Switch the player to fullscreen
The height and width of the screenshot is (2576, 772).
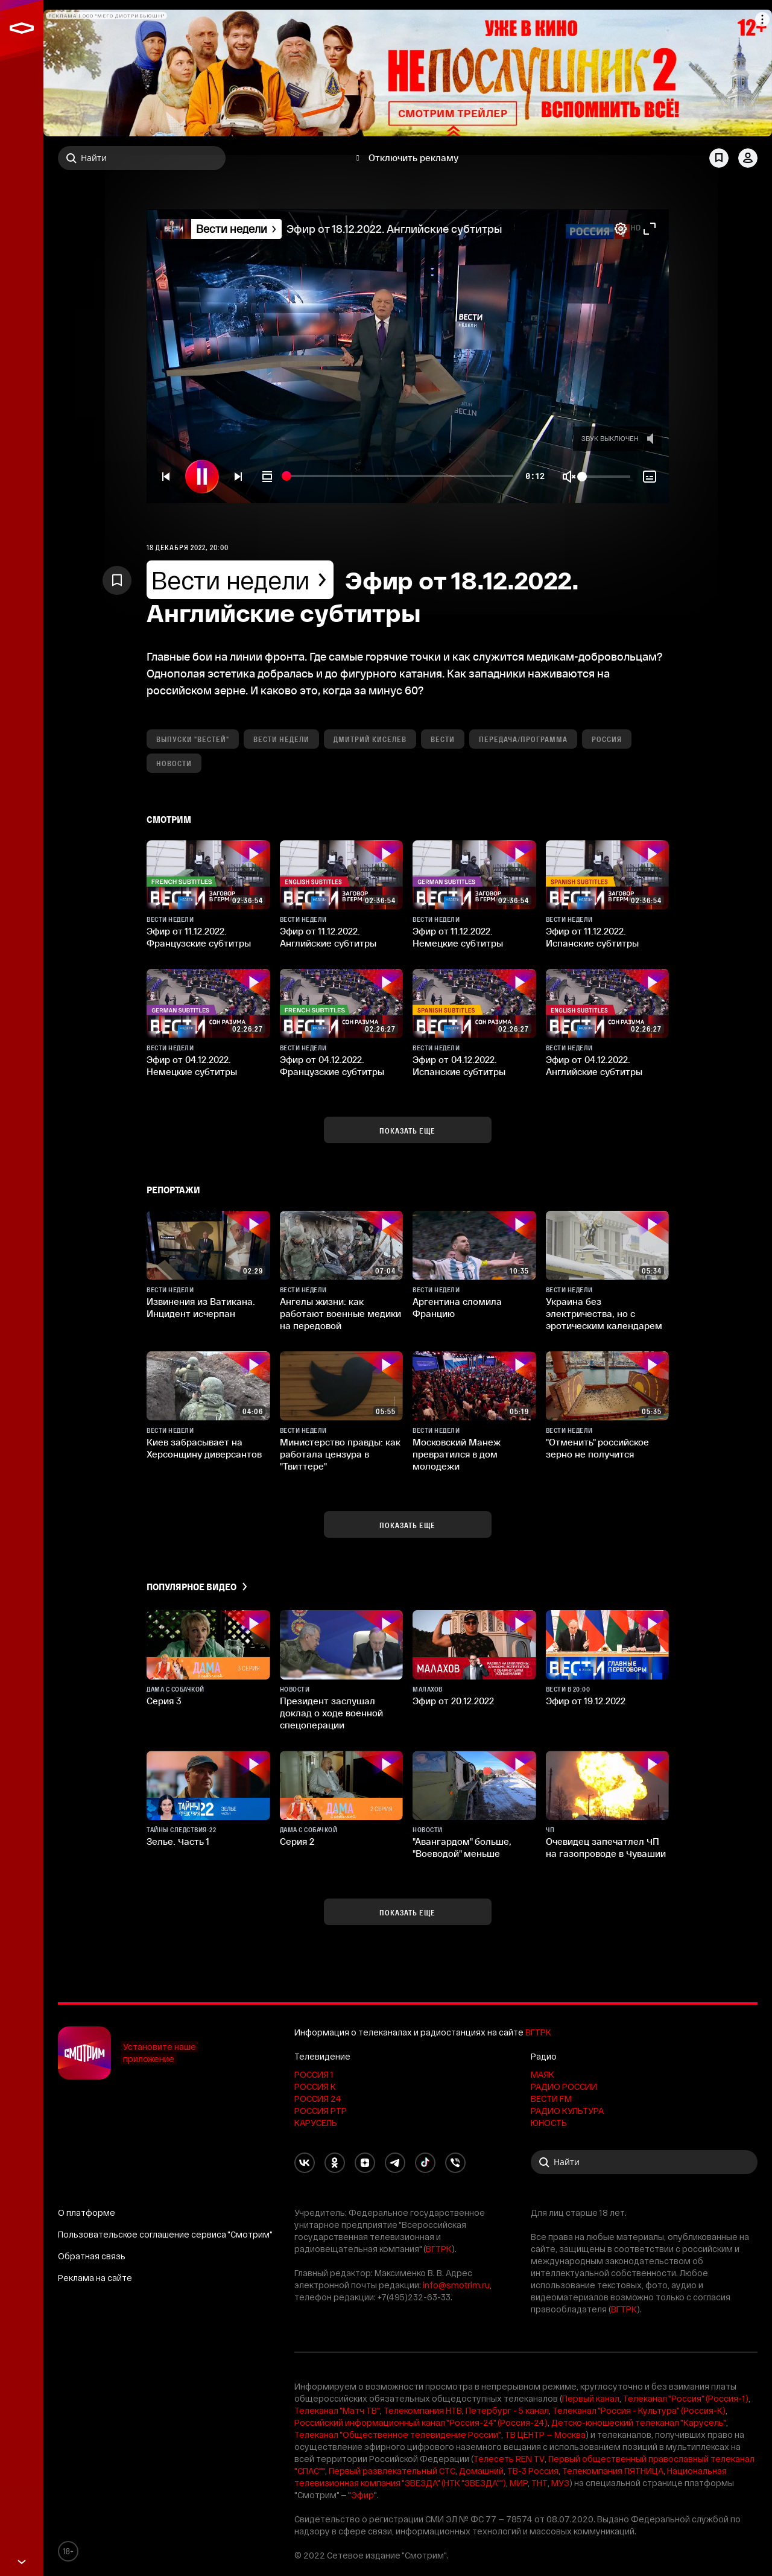(649, 229)
